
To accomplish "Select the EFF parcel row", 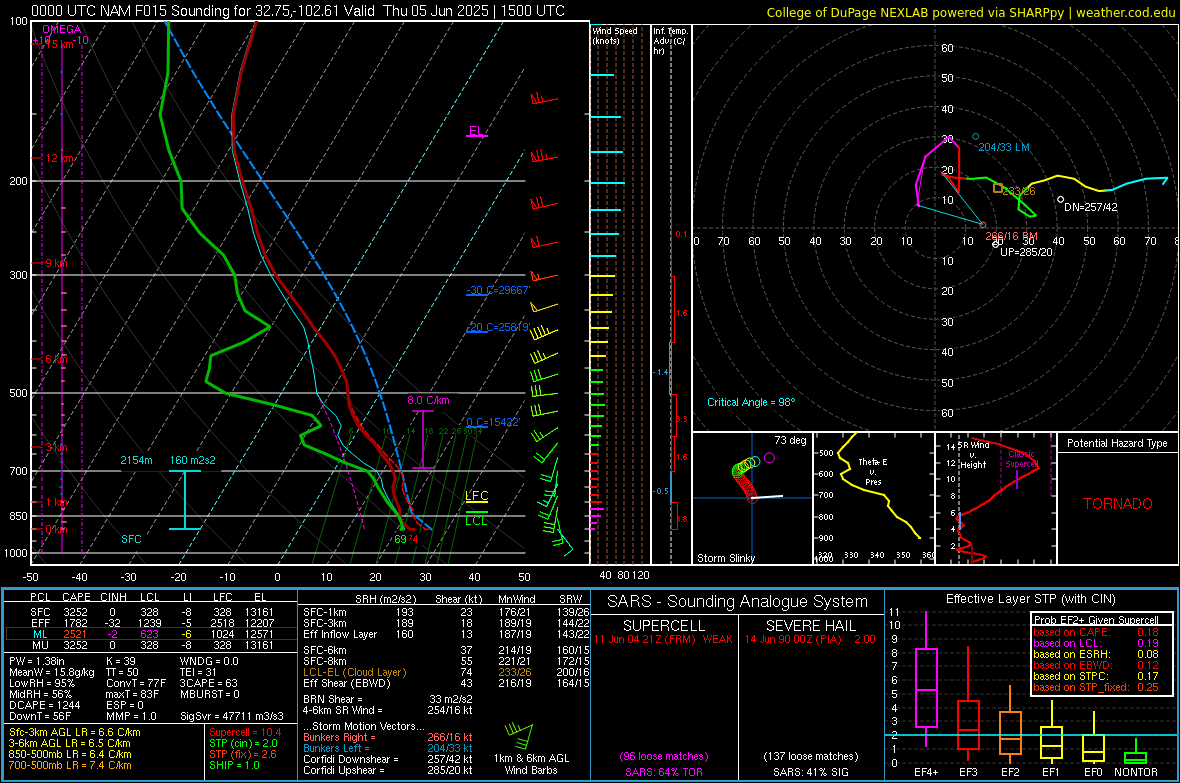I will coord(151,623).
